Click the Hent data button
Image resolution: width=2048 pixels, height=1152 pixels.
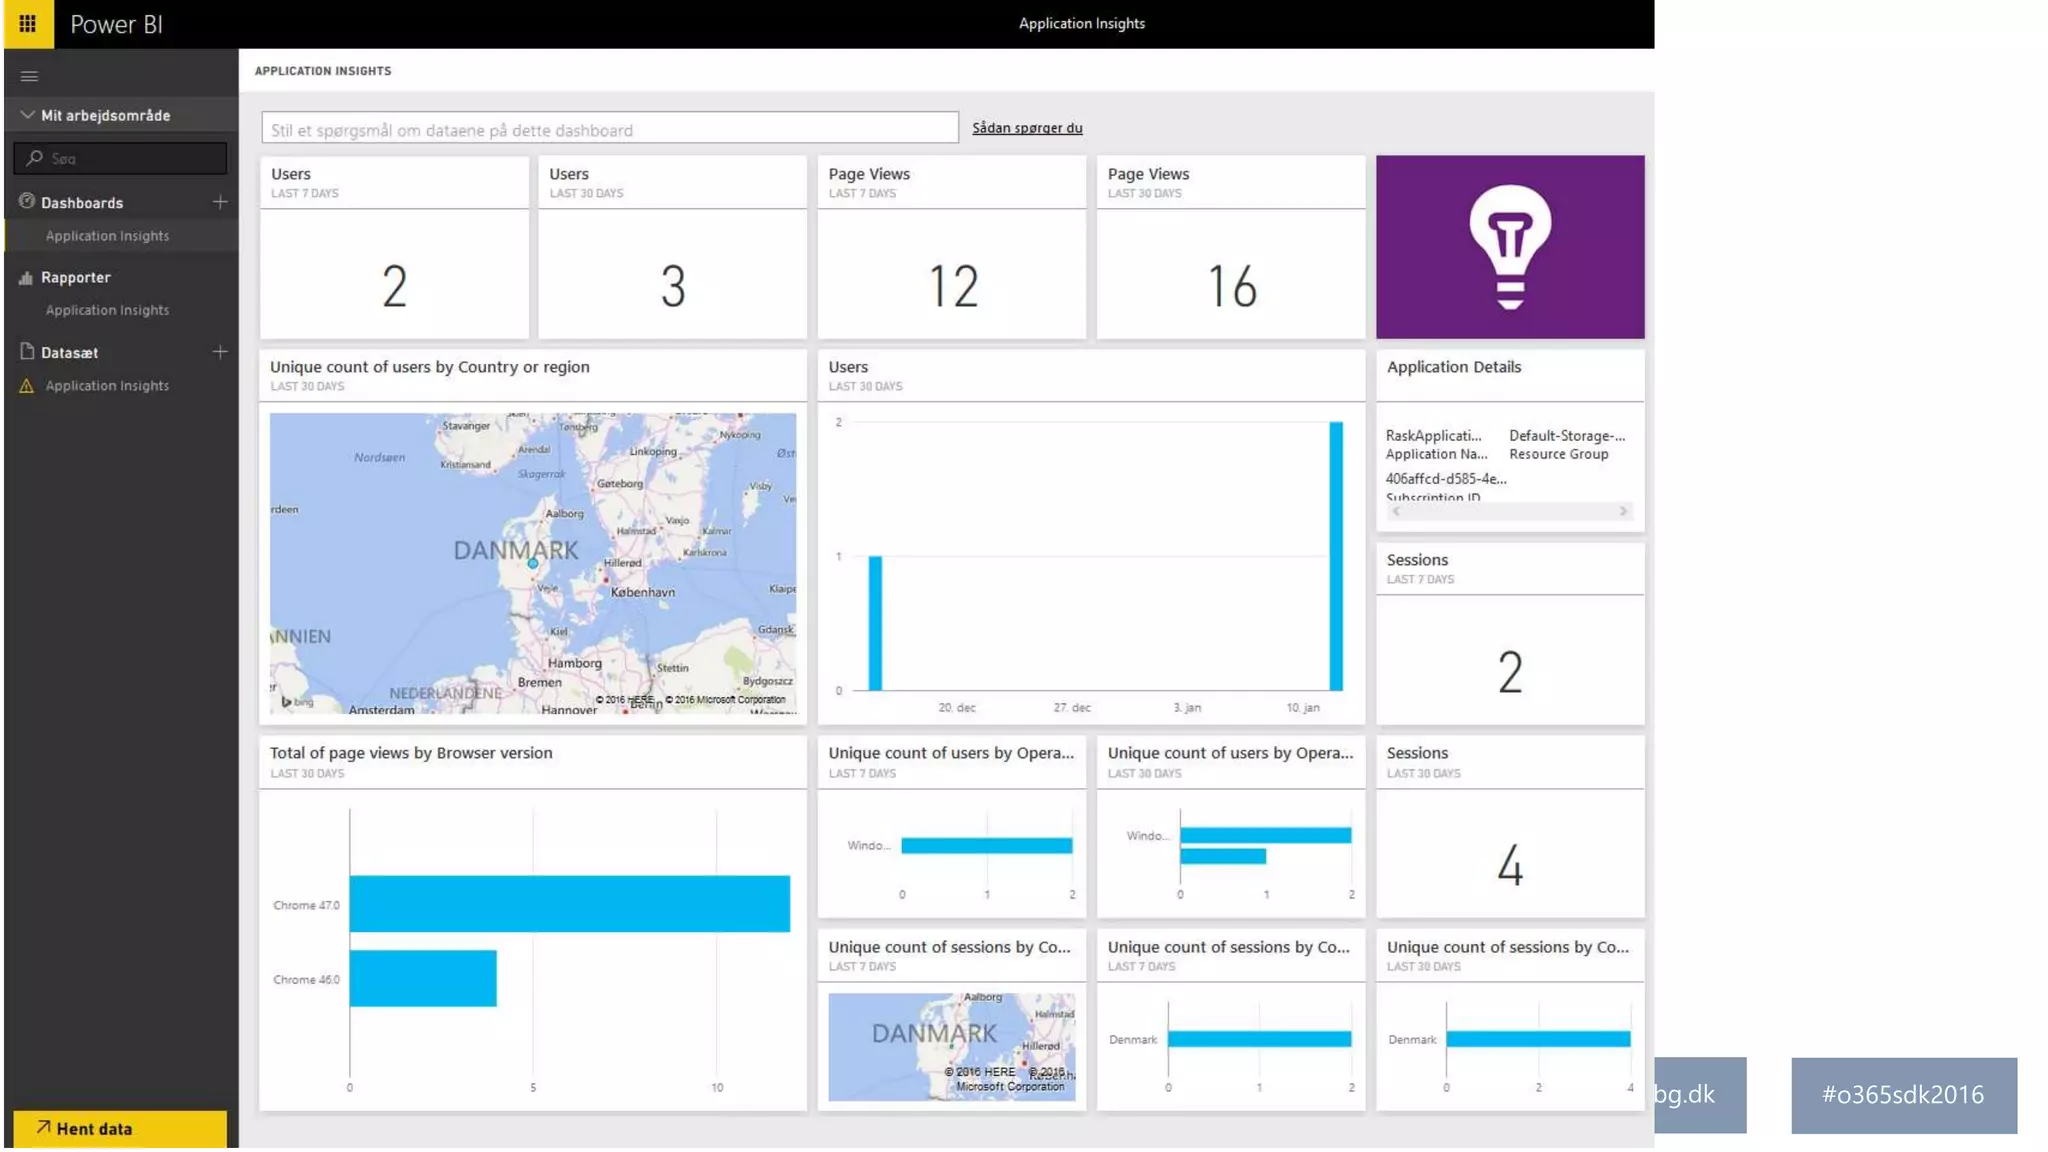(x=120, y=1129)
